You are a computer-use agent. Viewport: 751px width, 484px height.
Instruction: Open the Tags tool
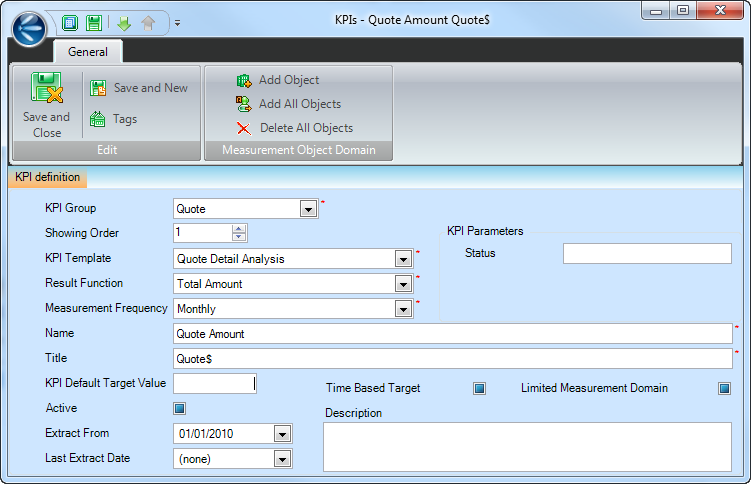coord(98,119)
